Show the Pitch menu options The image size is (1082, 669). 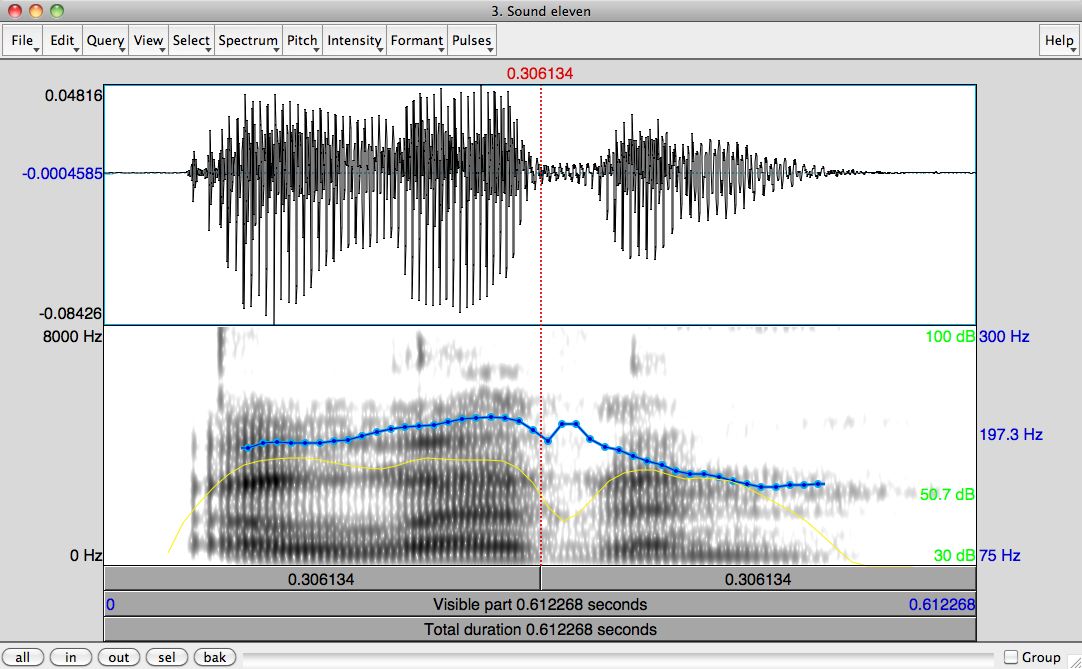click(x=302, y=41)
